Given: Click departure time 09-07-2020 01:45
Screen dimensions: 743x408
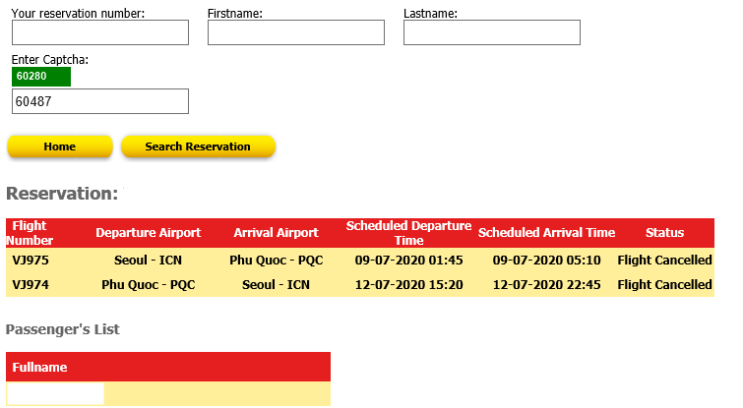Looking at the screenshot, I should click(x=409, y=260).
